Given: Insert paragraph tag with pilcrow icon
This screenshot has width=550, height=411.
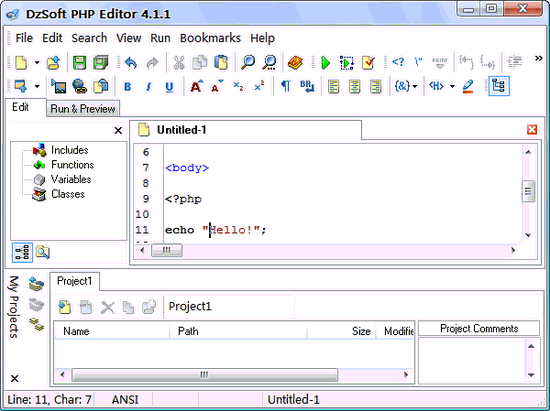Looking at the screenshot, I should pyautogui.click(x=286, y=86).
